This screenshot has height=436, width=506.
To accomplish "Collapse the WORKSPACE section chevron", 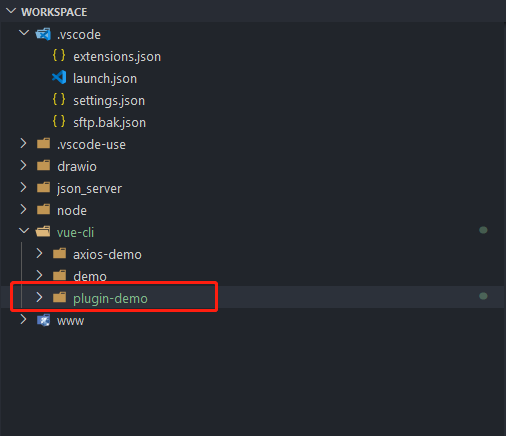I will 11,11.
